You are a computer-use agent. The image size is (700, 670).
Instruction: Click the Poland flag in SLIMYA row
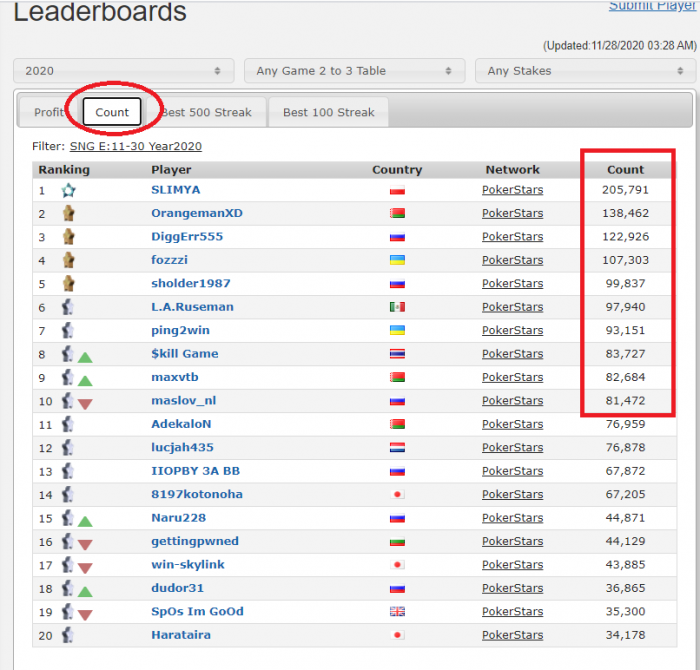397,191
